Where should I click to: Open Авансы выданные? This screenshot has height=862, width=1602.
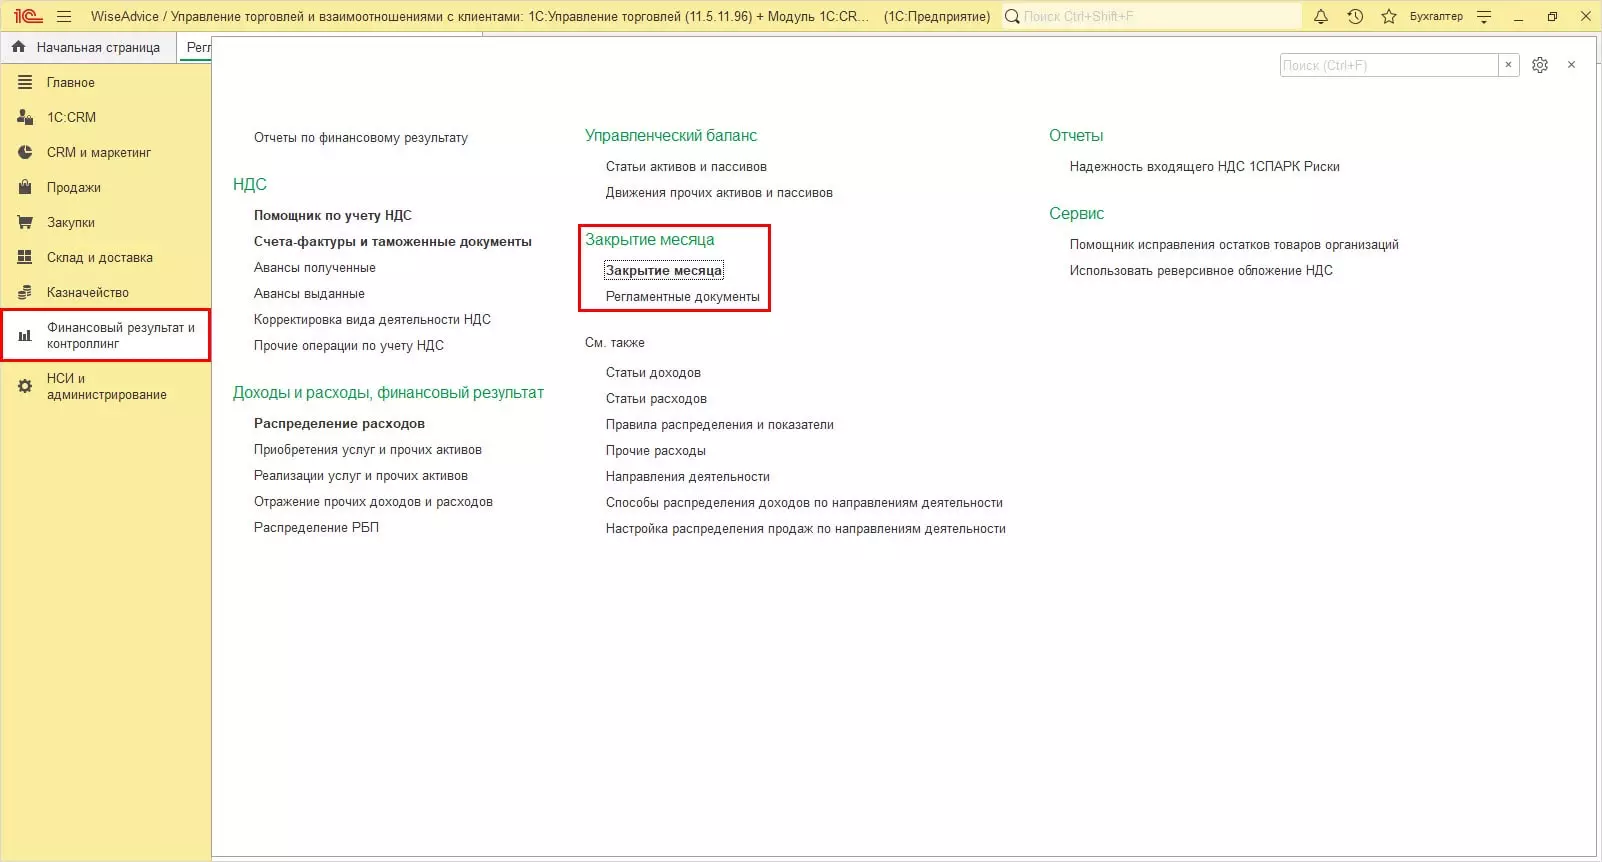tap(309, 293)
